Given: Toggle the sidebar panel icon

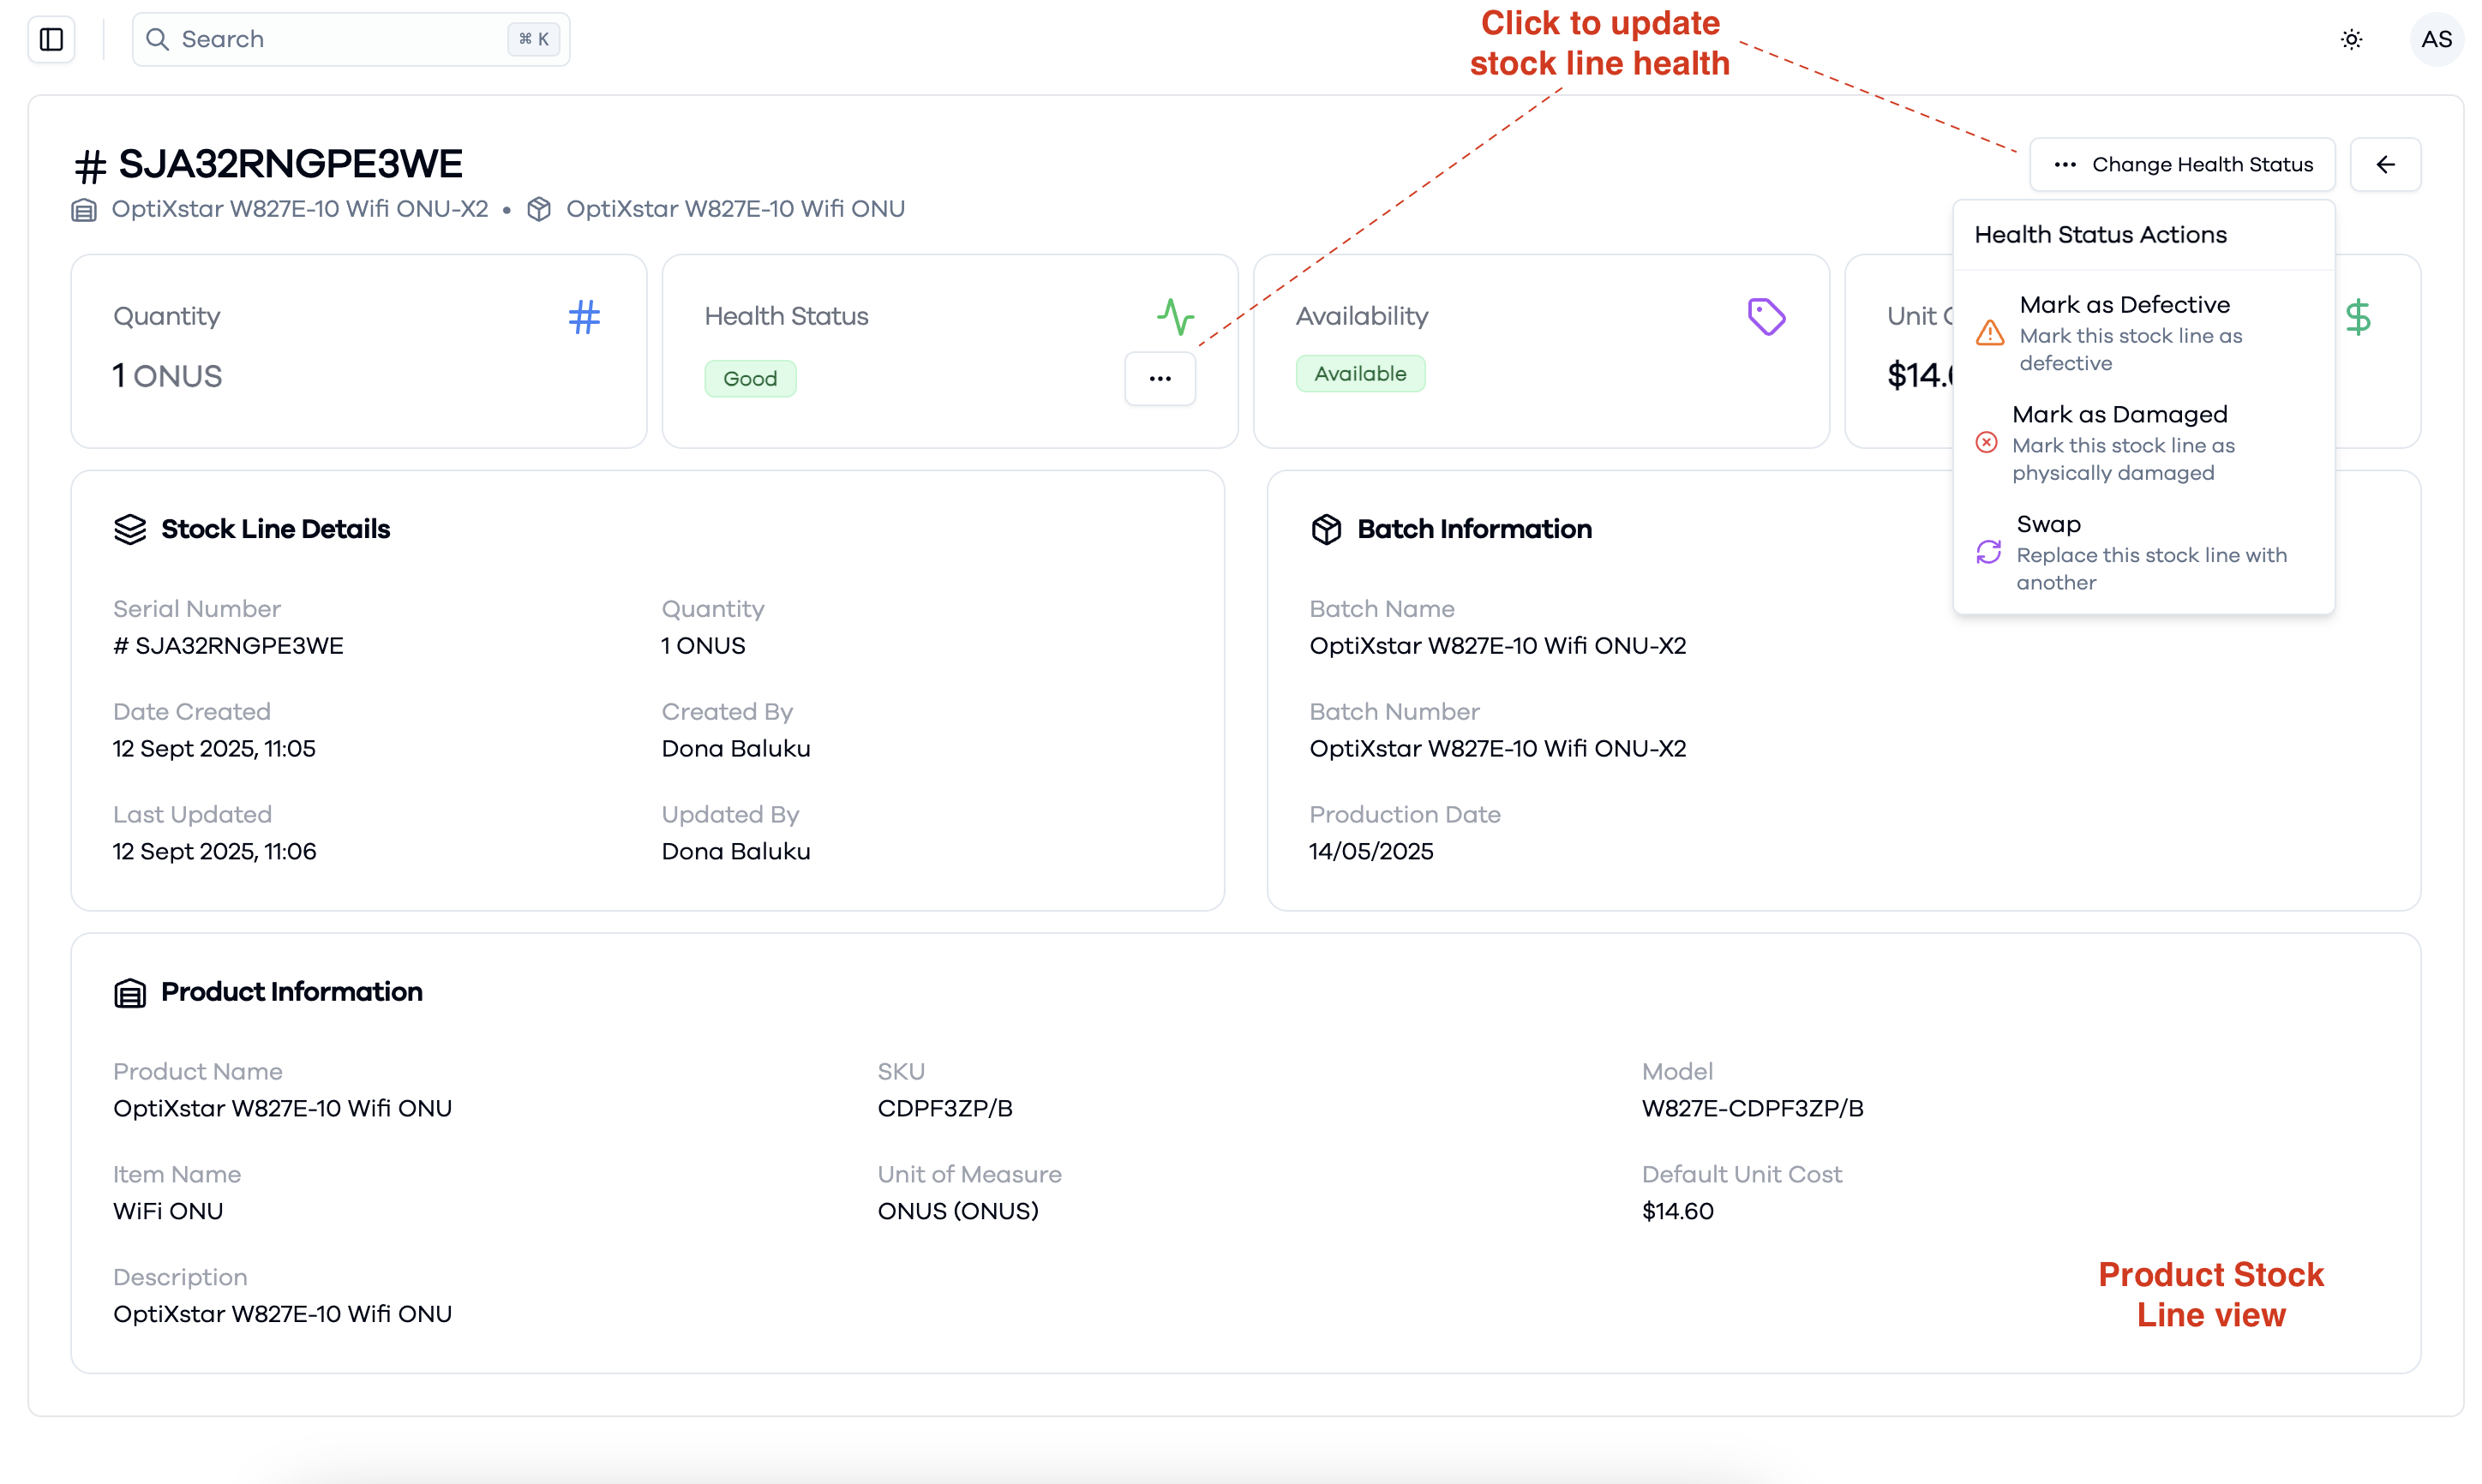Looking at the screenshot, I should 51,39.
